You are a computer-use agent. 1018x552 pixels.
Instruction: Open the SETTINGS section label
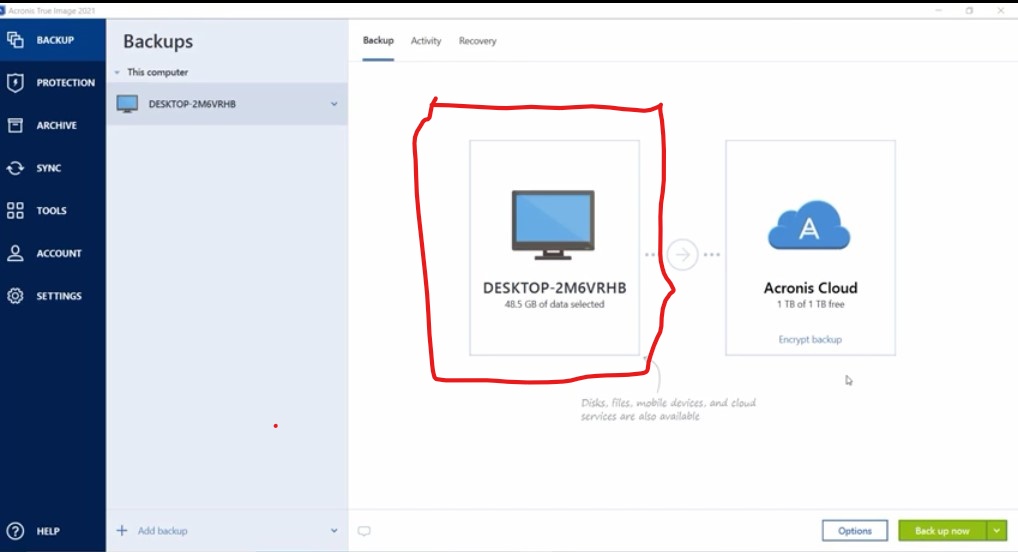pos(59,295)
